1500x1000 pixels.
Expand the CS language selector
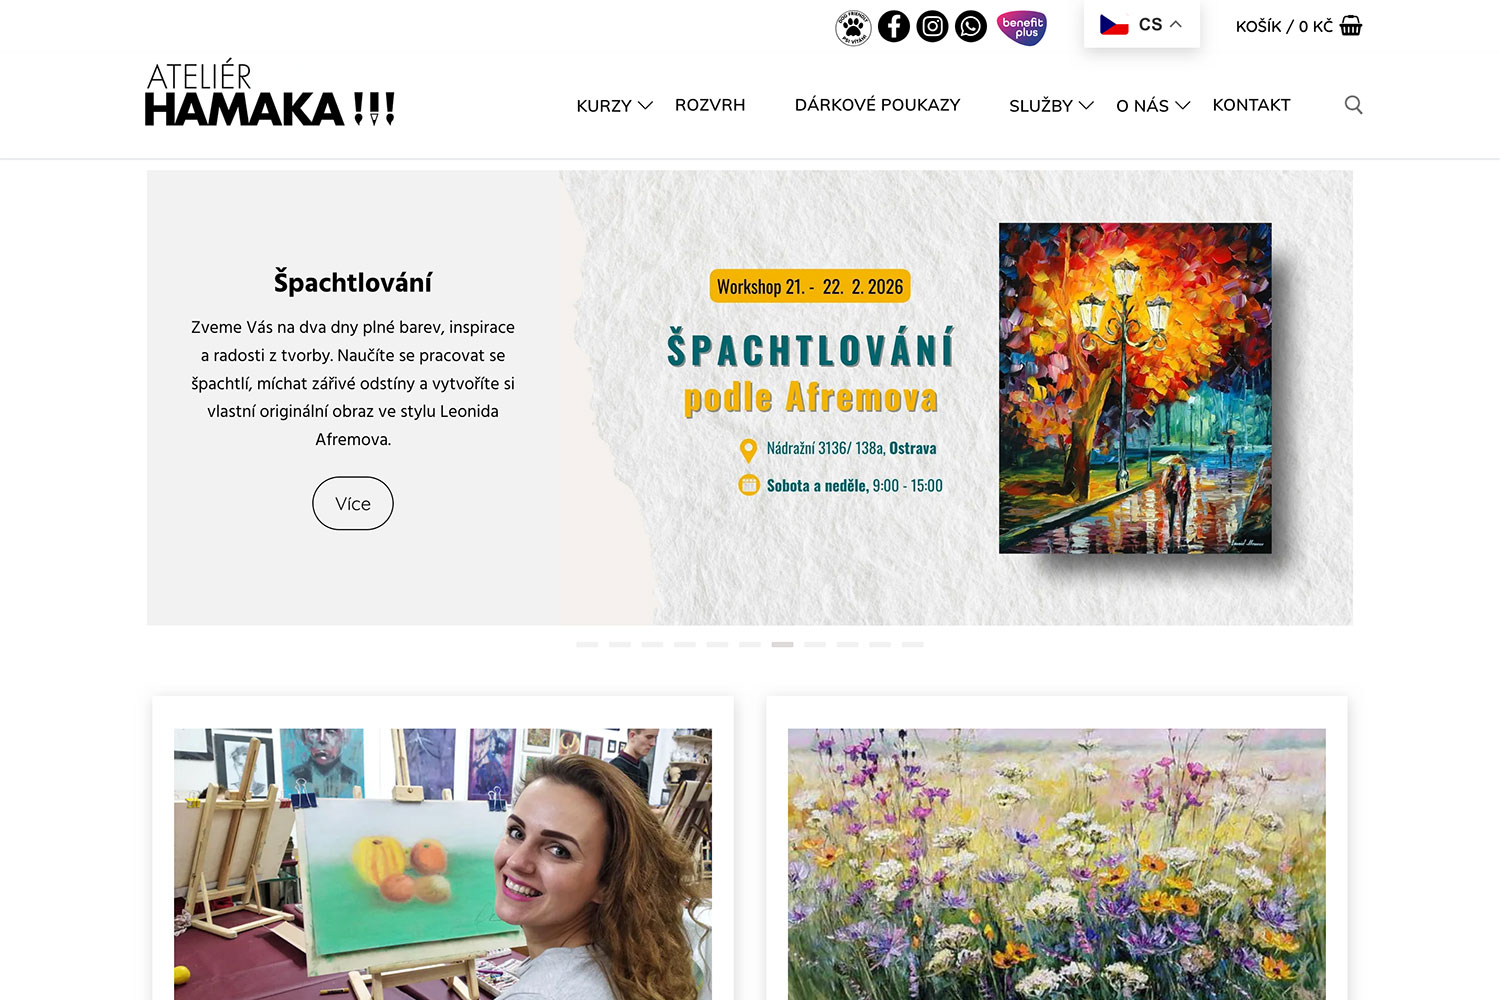(1141, 24)
